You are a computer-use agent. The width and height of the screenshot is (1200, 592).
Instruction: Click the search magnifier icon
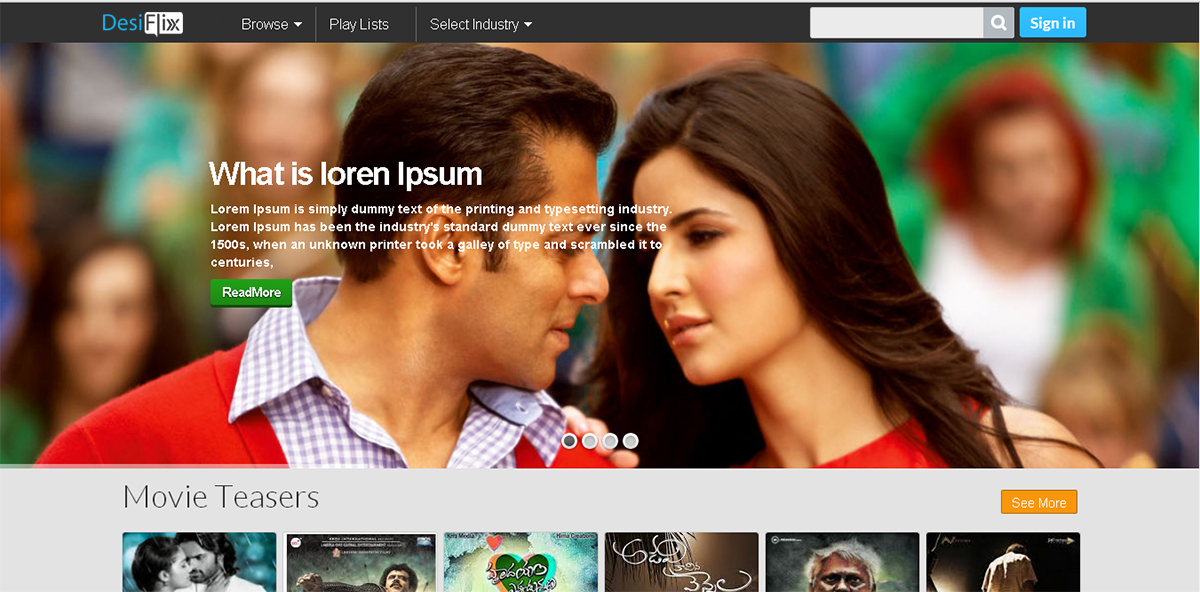[998, 23]
